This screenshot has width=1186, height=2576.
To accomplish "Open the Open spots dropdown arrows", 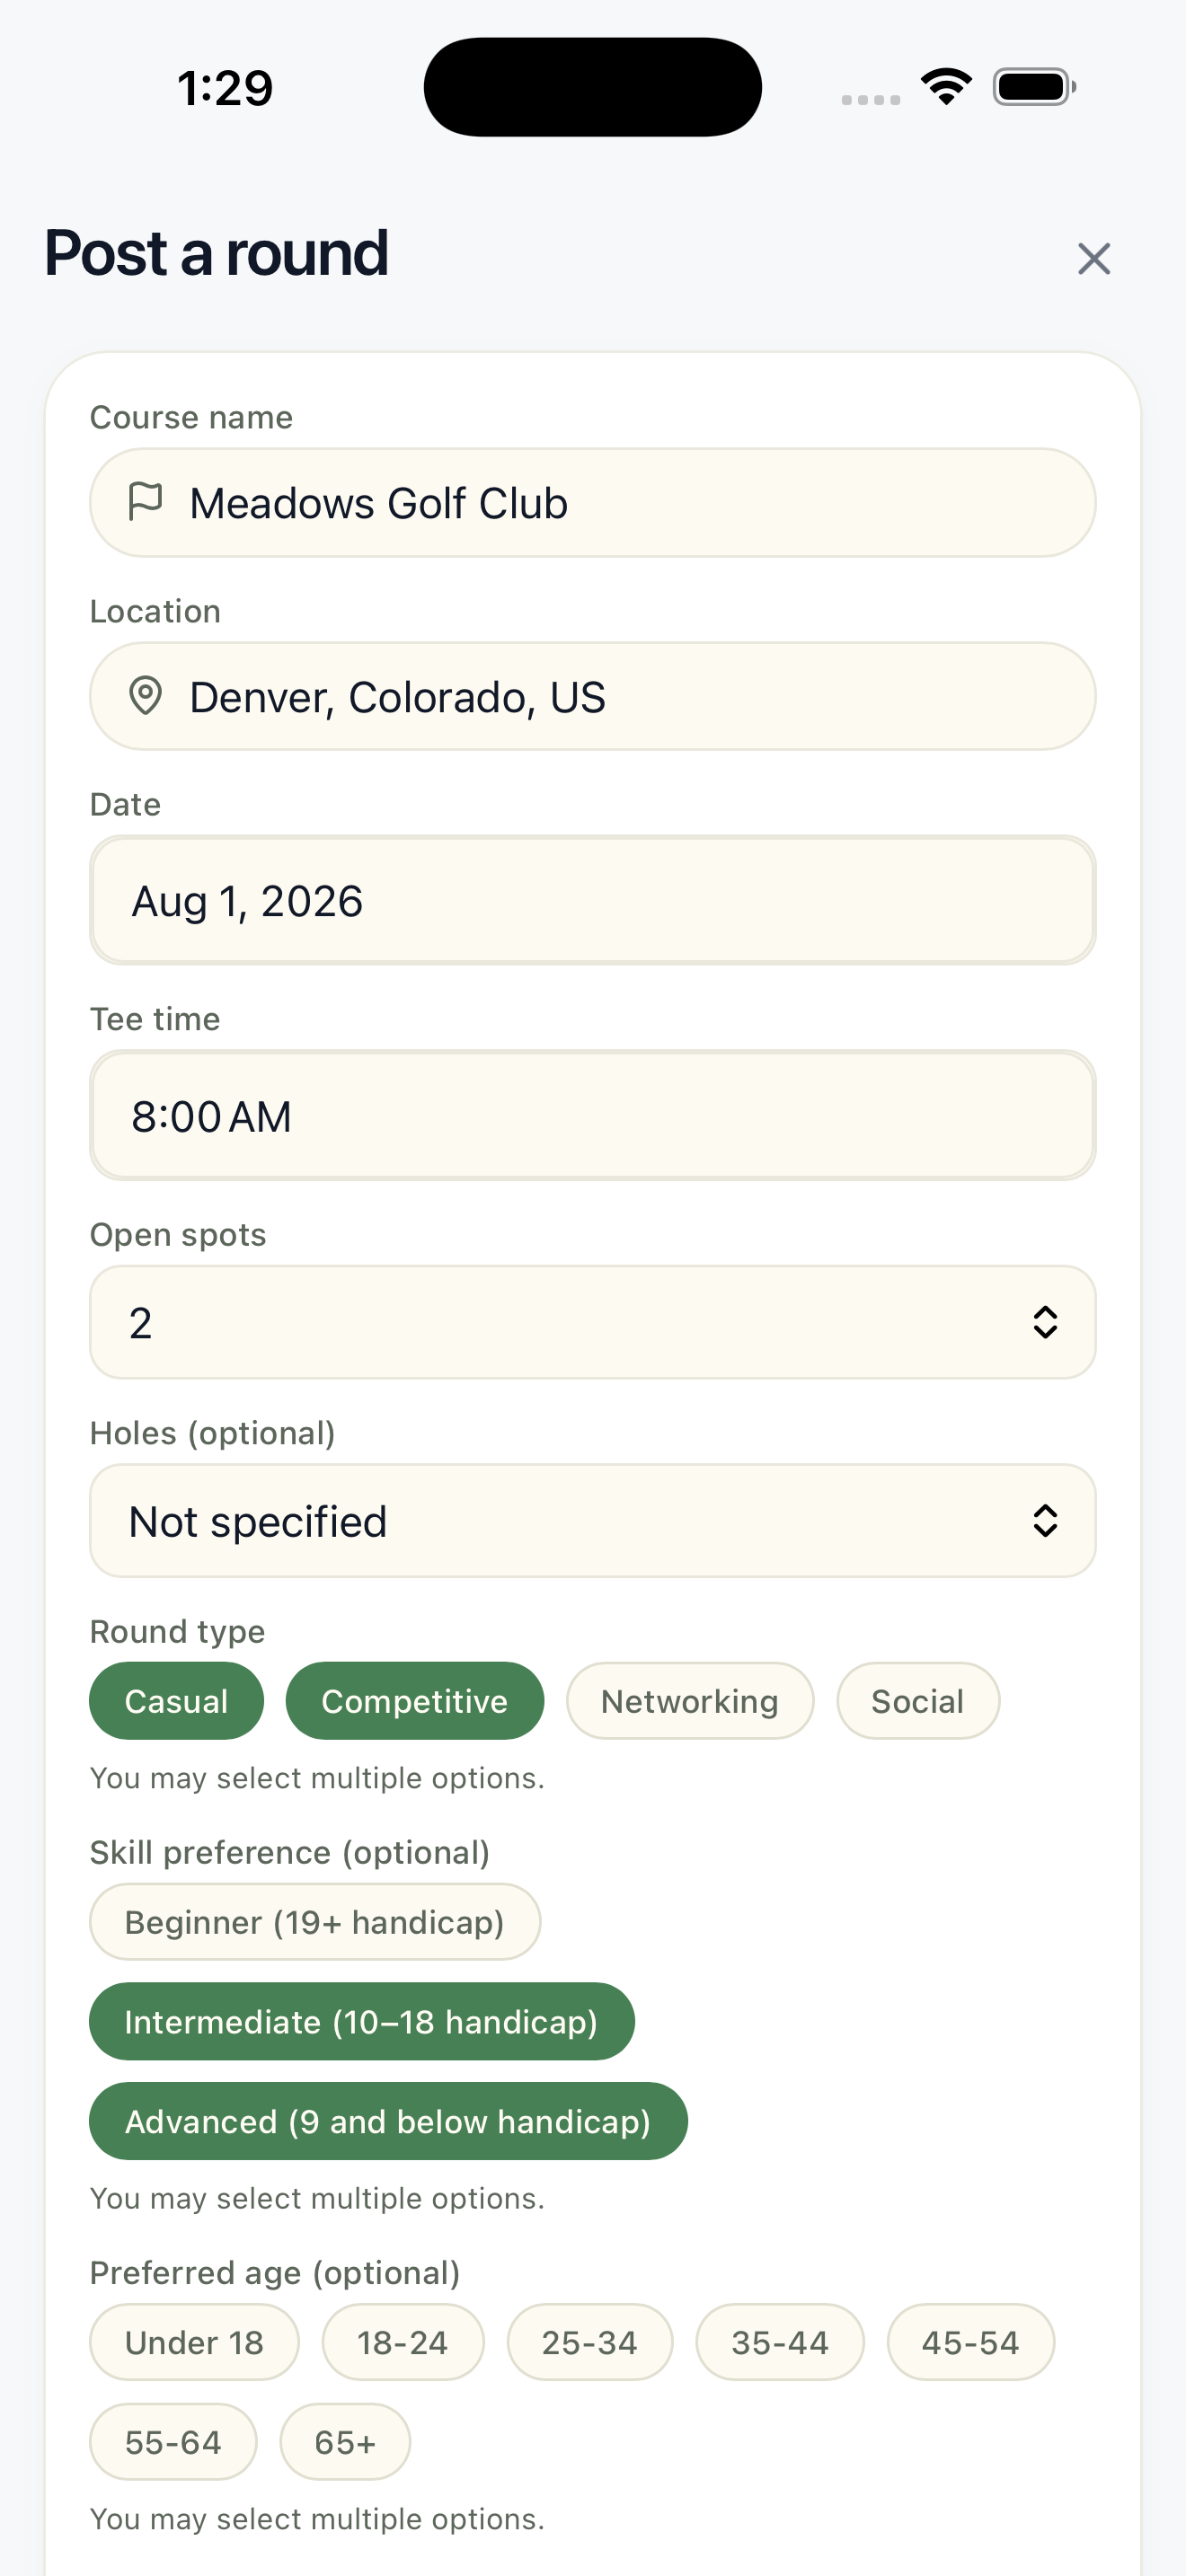I will [1045, 1322].
